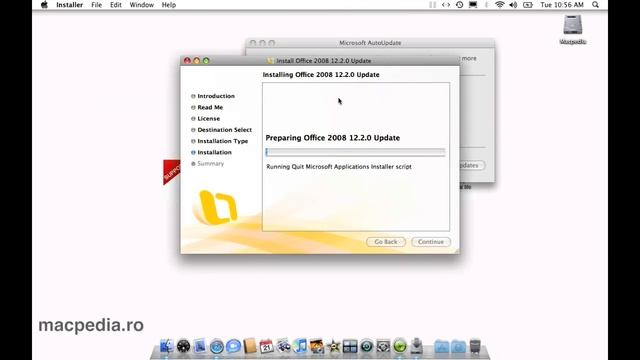Click the Go Back button

386,242
